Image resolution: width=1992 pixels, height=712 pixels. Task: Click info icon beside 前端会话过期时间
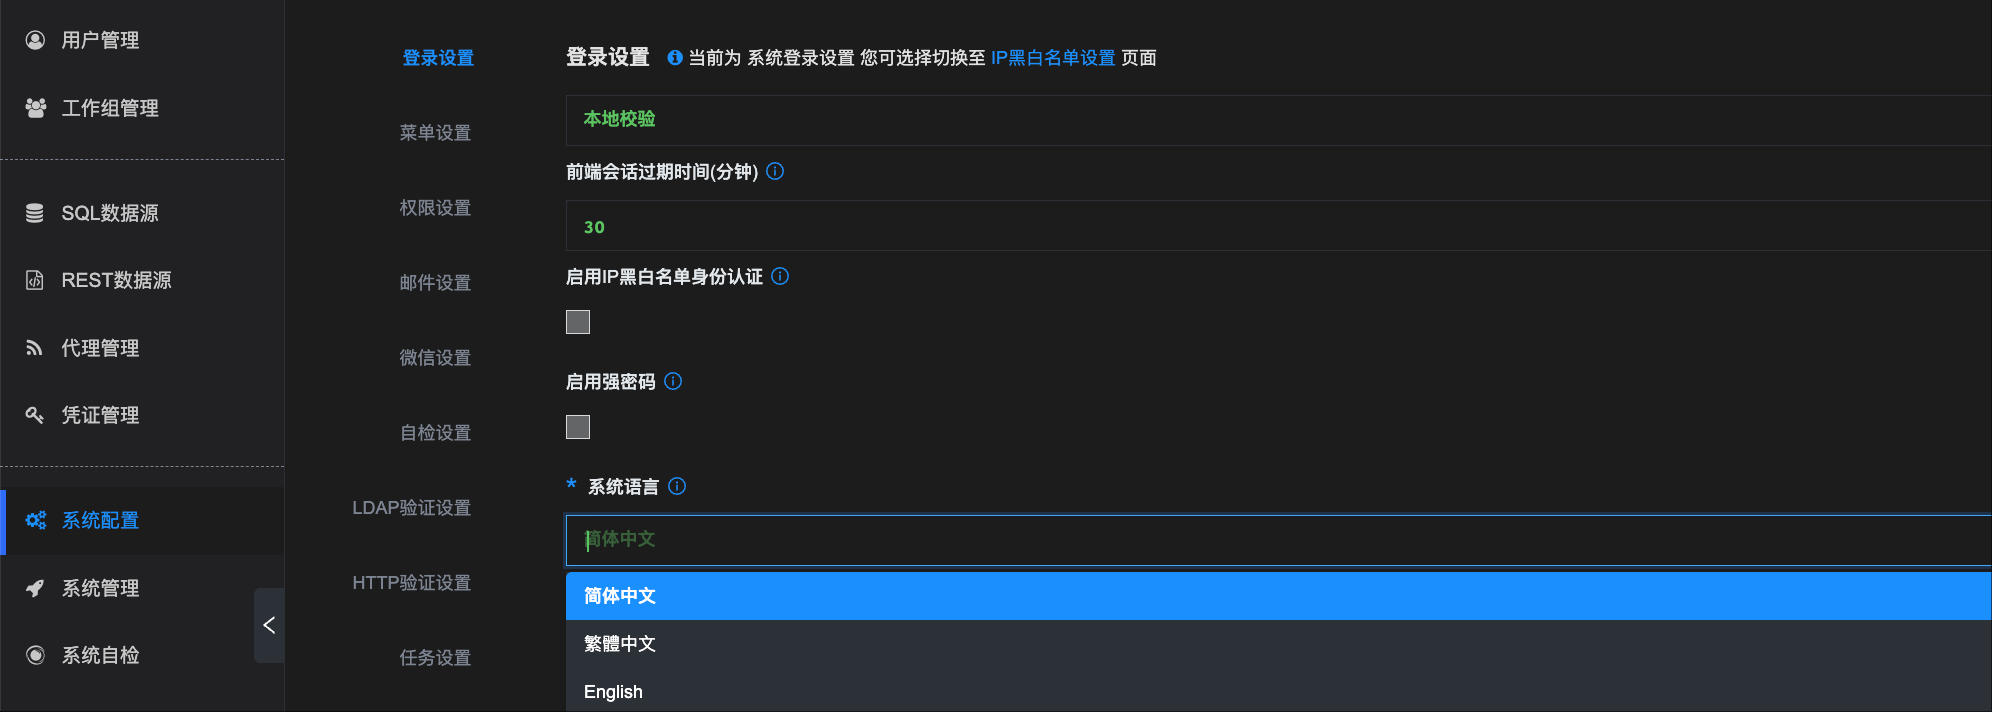click(775, 171)
